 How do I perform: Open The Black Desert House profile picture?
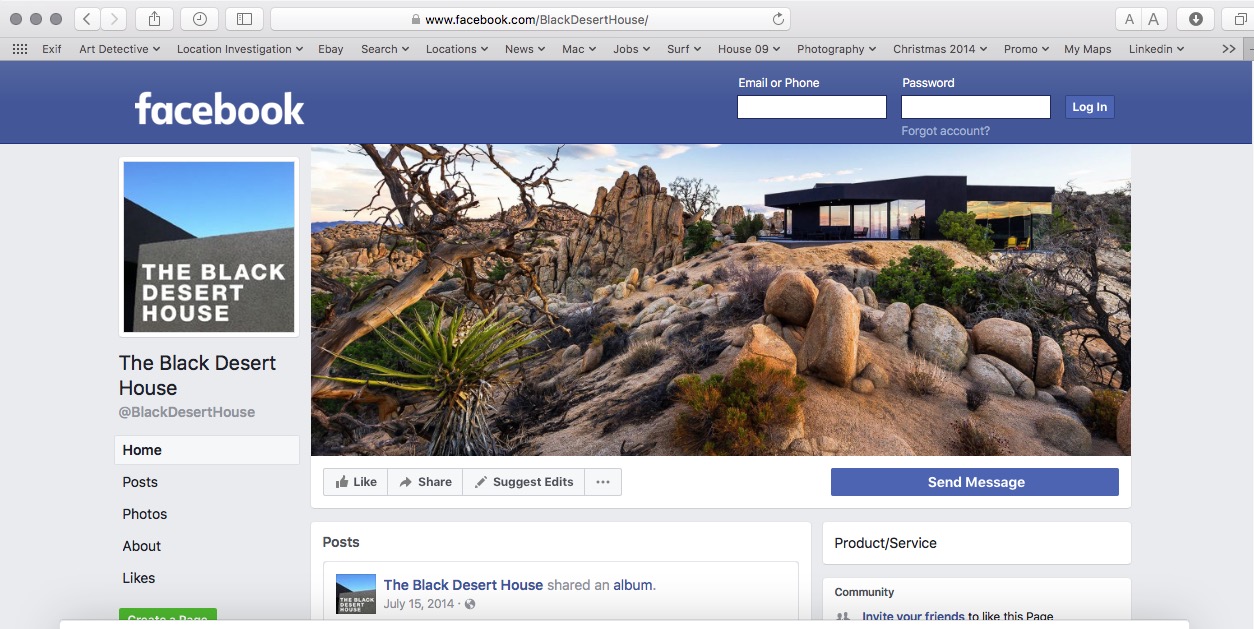(209, 247)
